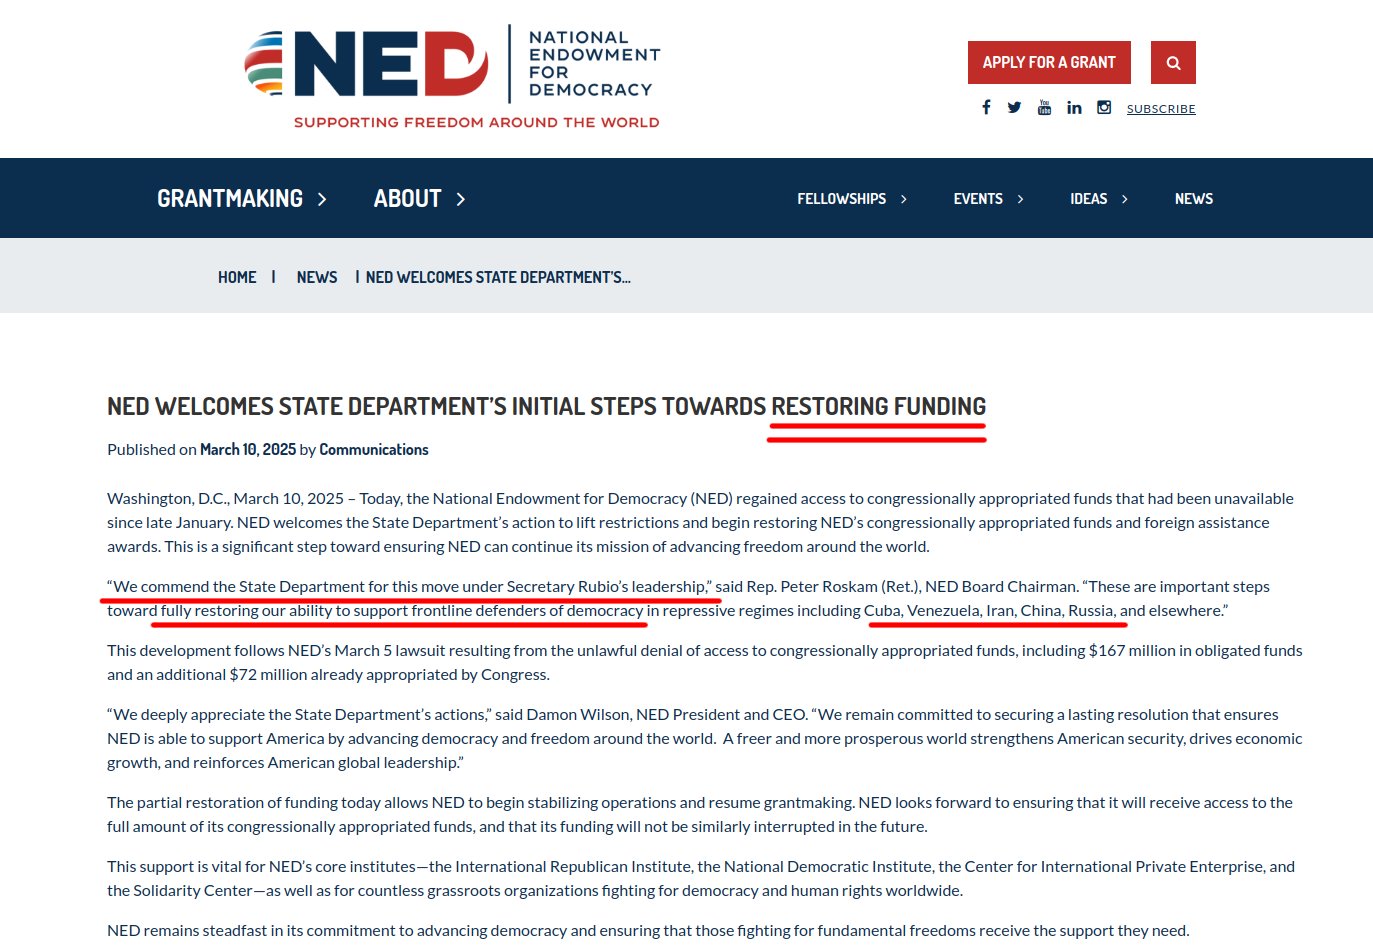Screen dimensions: 1373x949
Task: Visit the YouTube channel icon
Action: point(1044,107)
